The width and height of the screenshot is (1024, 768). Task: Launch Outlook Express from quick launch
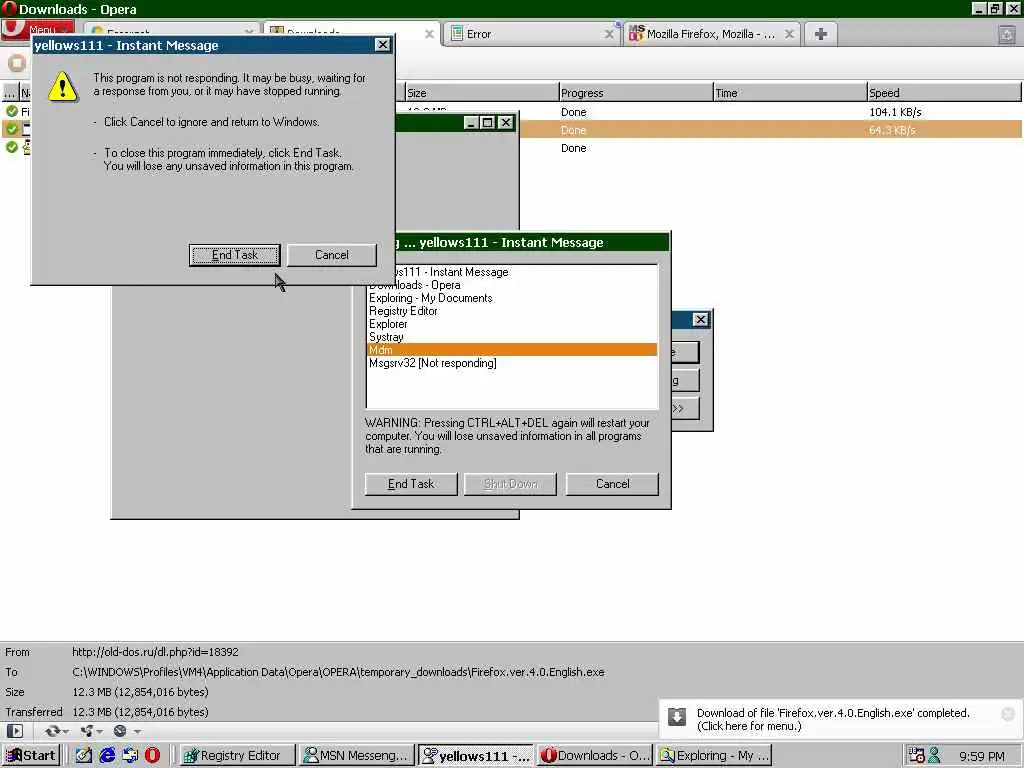[x=130, y=756]
